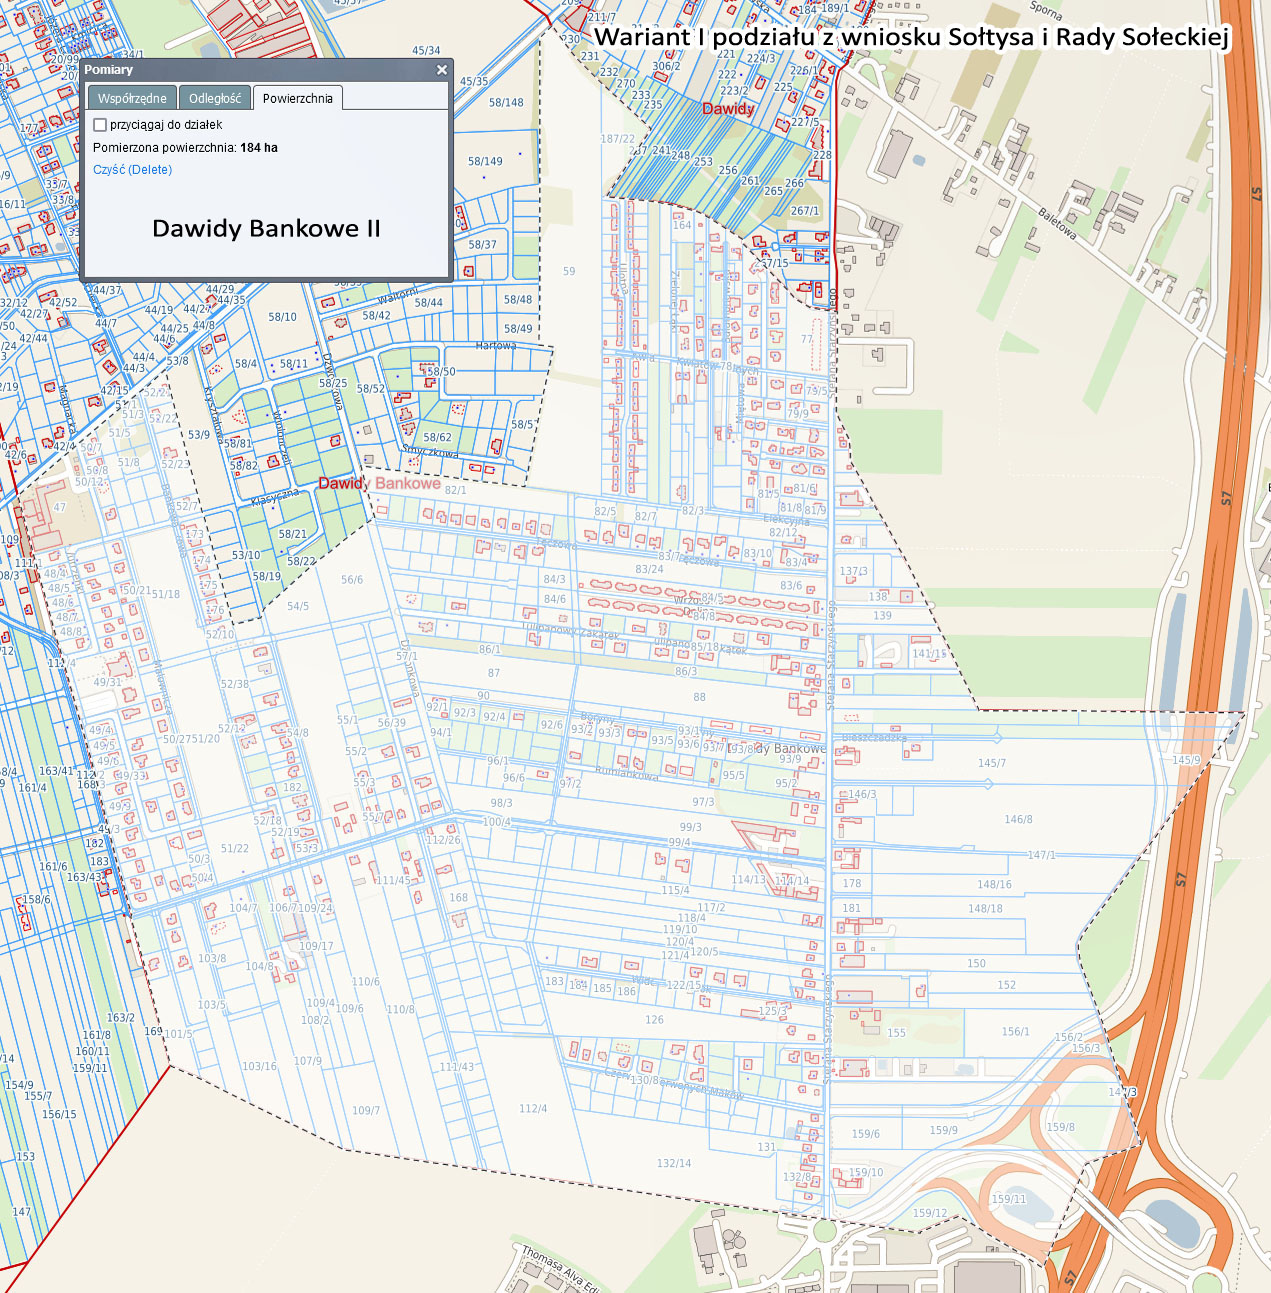Select the Powierzchnia tab
The height and width of the screenshot is (1293, 1271).
[297, 98]
